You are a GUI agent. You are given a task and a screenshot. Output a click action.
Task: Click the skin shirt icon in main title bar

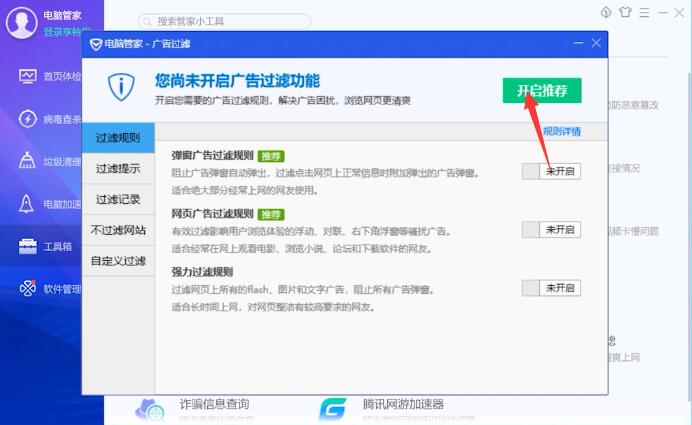625,12
